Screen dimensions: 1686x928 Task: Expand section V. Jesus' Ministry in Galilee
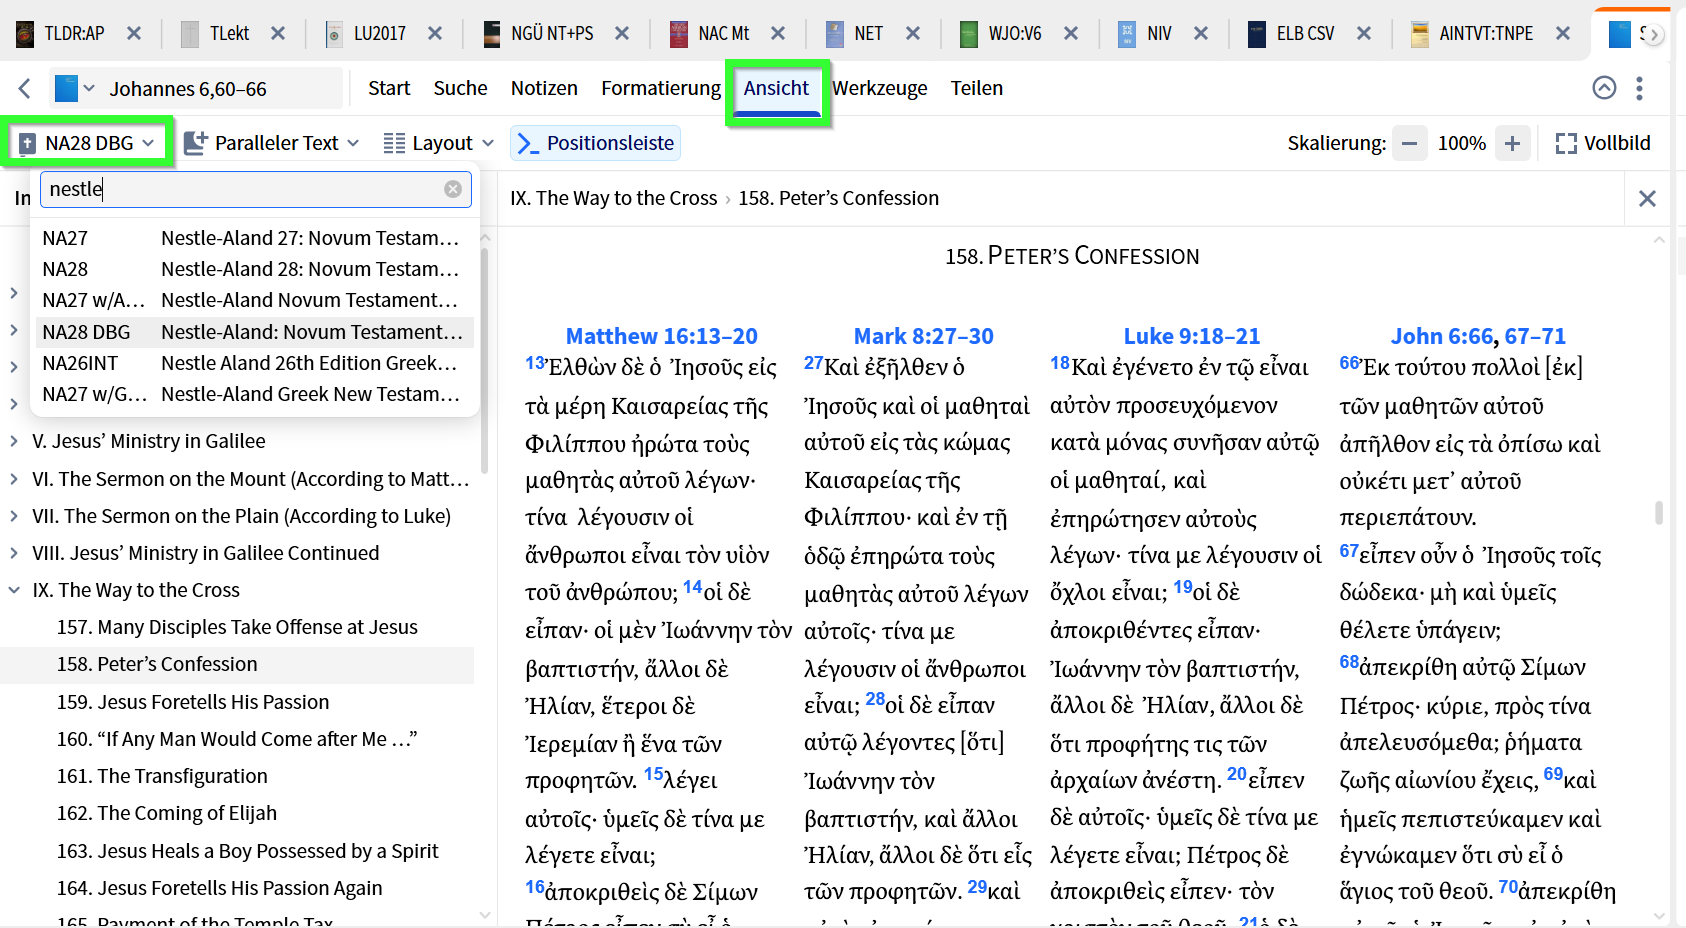coord(14,441)
